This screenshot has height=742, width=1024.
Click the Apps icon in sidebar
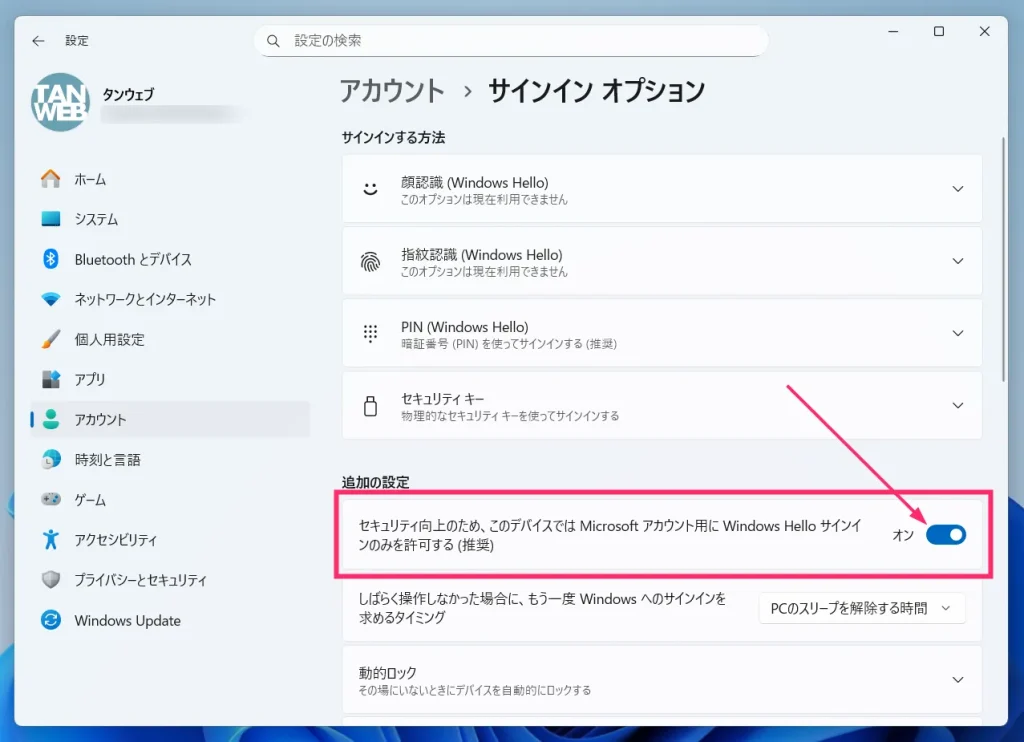pos(50,379)
